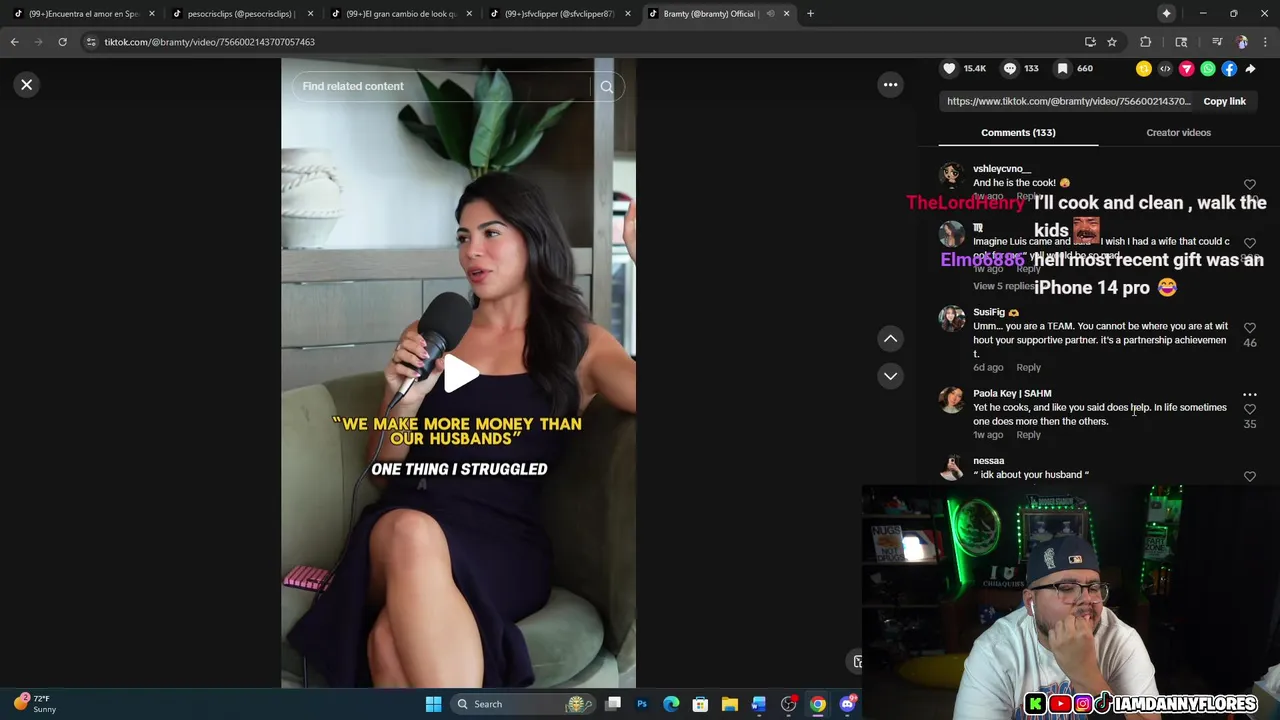Screen dimensions: 1280x720
Task: Open more share options arrow
Action: [1251, 69]
